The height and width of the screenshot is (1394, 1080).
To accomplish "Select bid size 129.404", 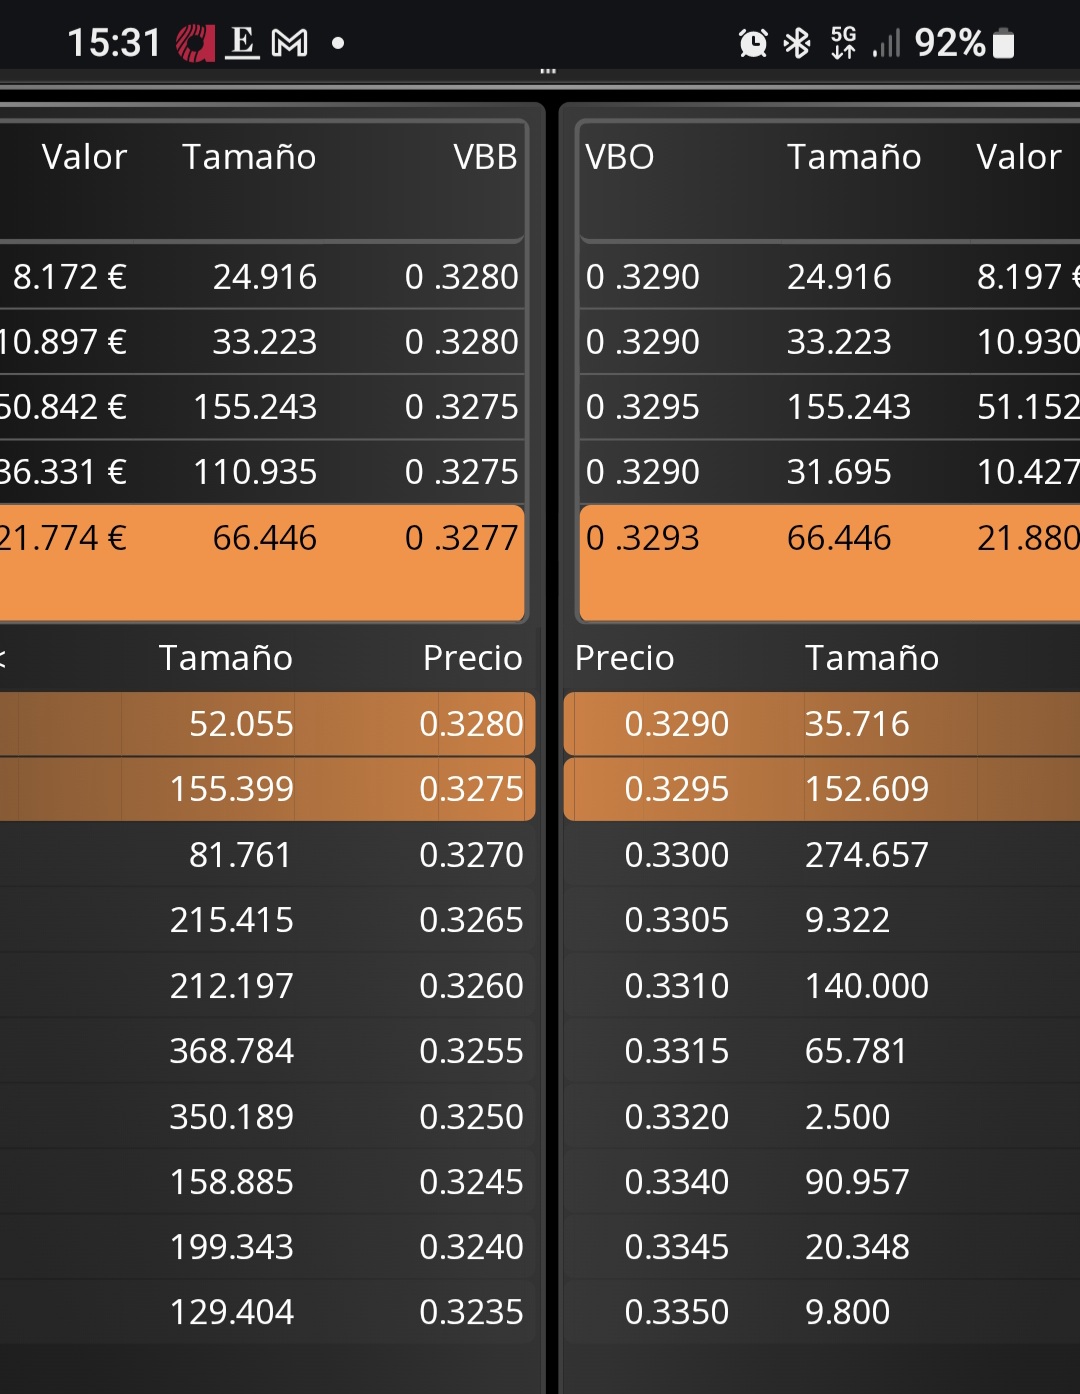I will point(232,1312).
